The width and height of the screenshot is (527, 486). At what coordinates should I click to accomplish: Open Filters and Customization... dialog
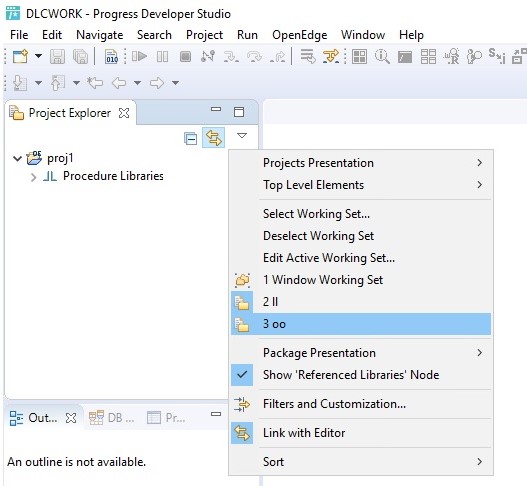[x=361, y=404]
